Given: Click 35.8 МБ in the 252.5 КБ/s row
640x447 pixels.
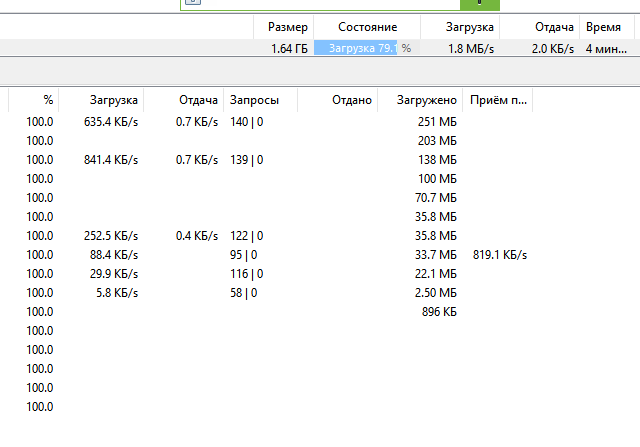Looking at the screenshot, I should [436, 236].
